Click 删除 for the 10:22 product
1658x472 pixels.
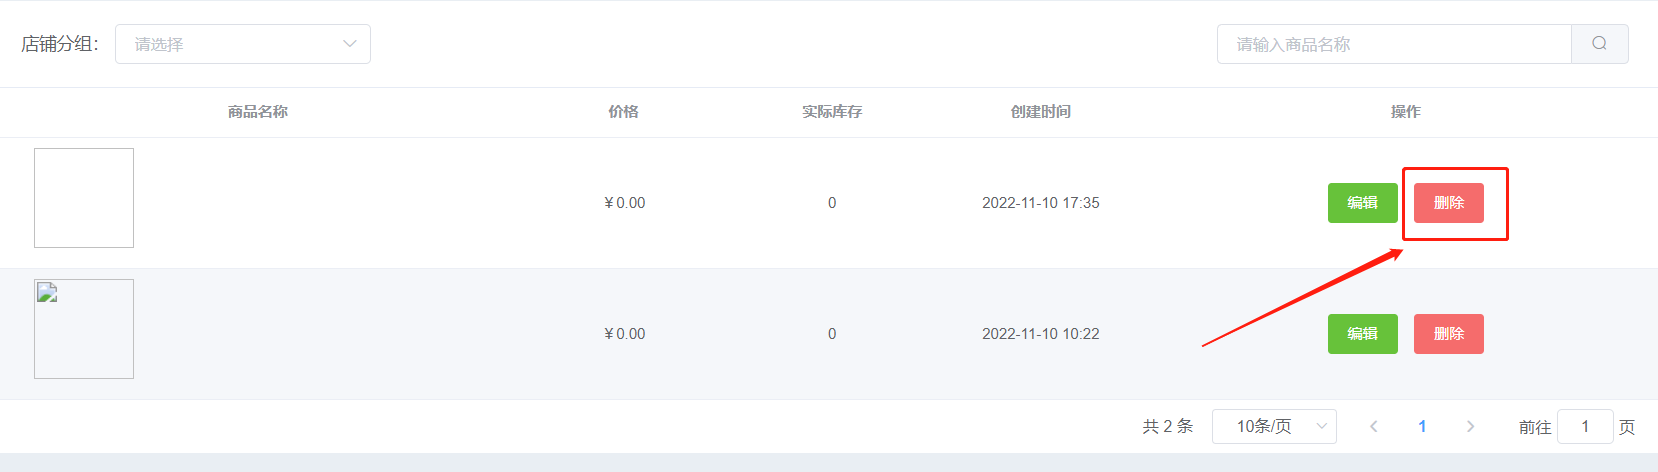pos(1448,334)
